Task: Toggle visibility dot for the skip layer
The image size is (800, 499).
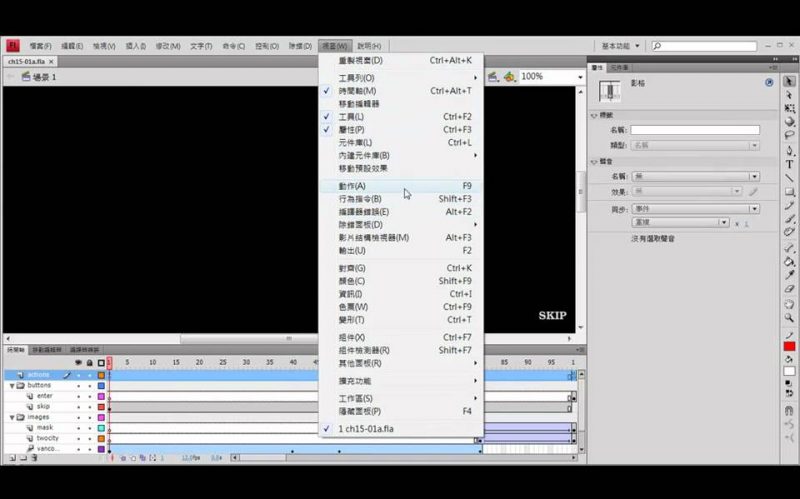Action: (79, 407)
